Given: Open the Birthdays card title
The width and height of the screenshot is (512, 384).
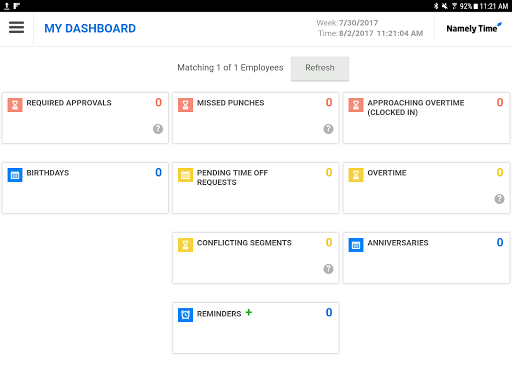Looking at the screenshot, I should click(48, 173).
